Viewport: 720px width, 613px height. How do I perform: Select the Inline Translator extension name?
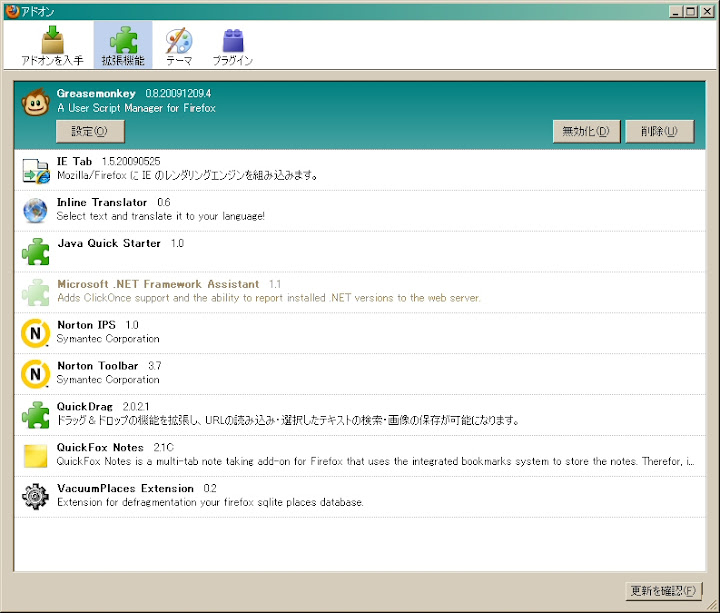click(x=102, y=202)
